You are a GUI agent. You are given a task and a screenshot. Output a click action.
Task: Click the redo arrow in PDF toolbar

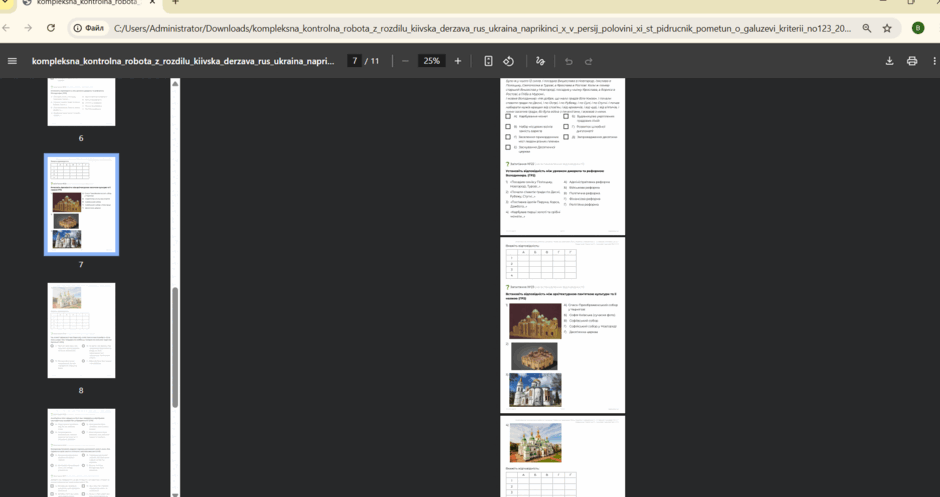589,61
